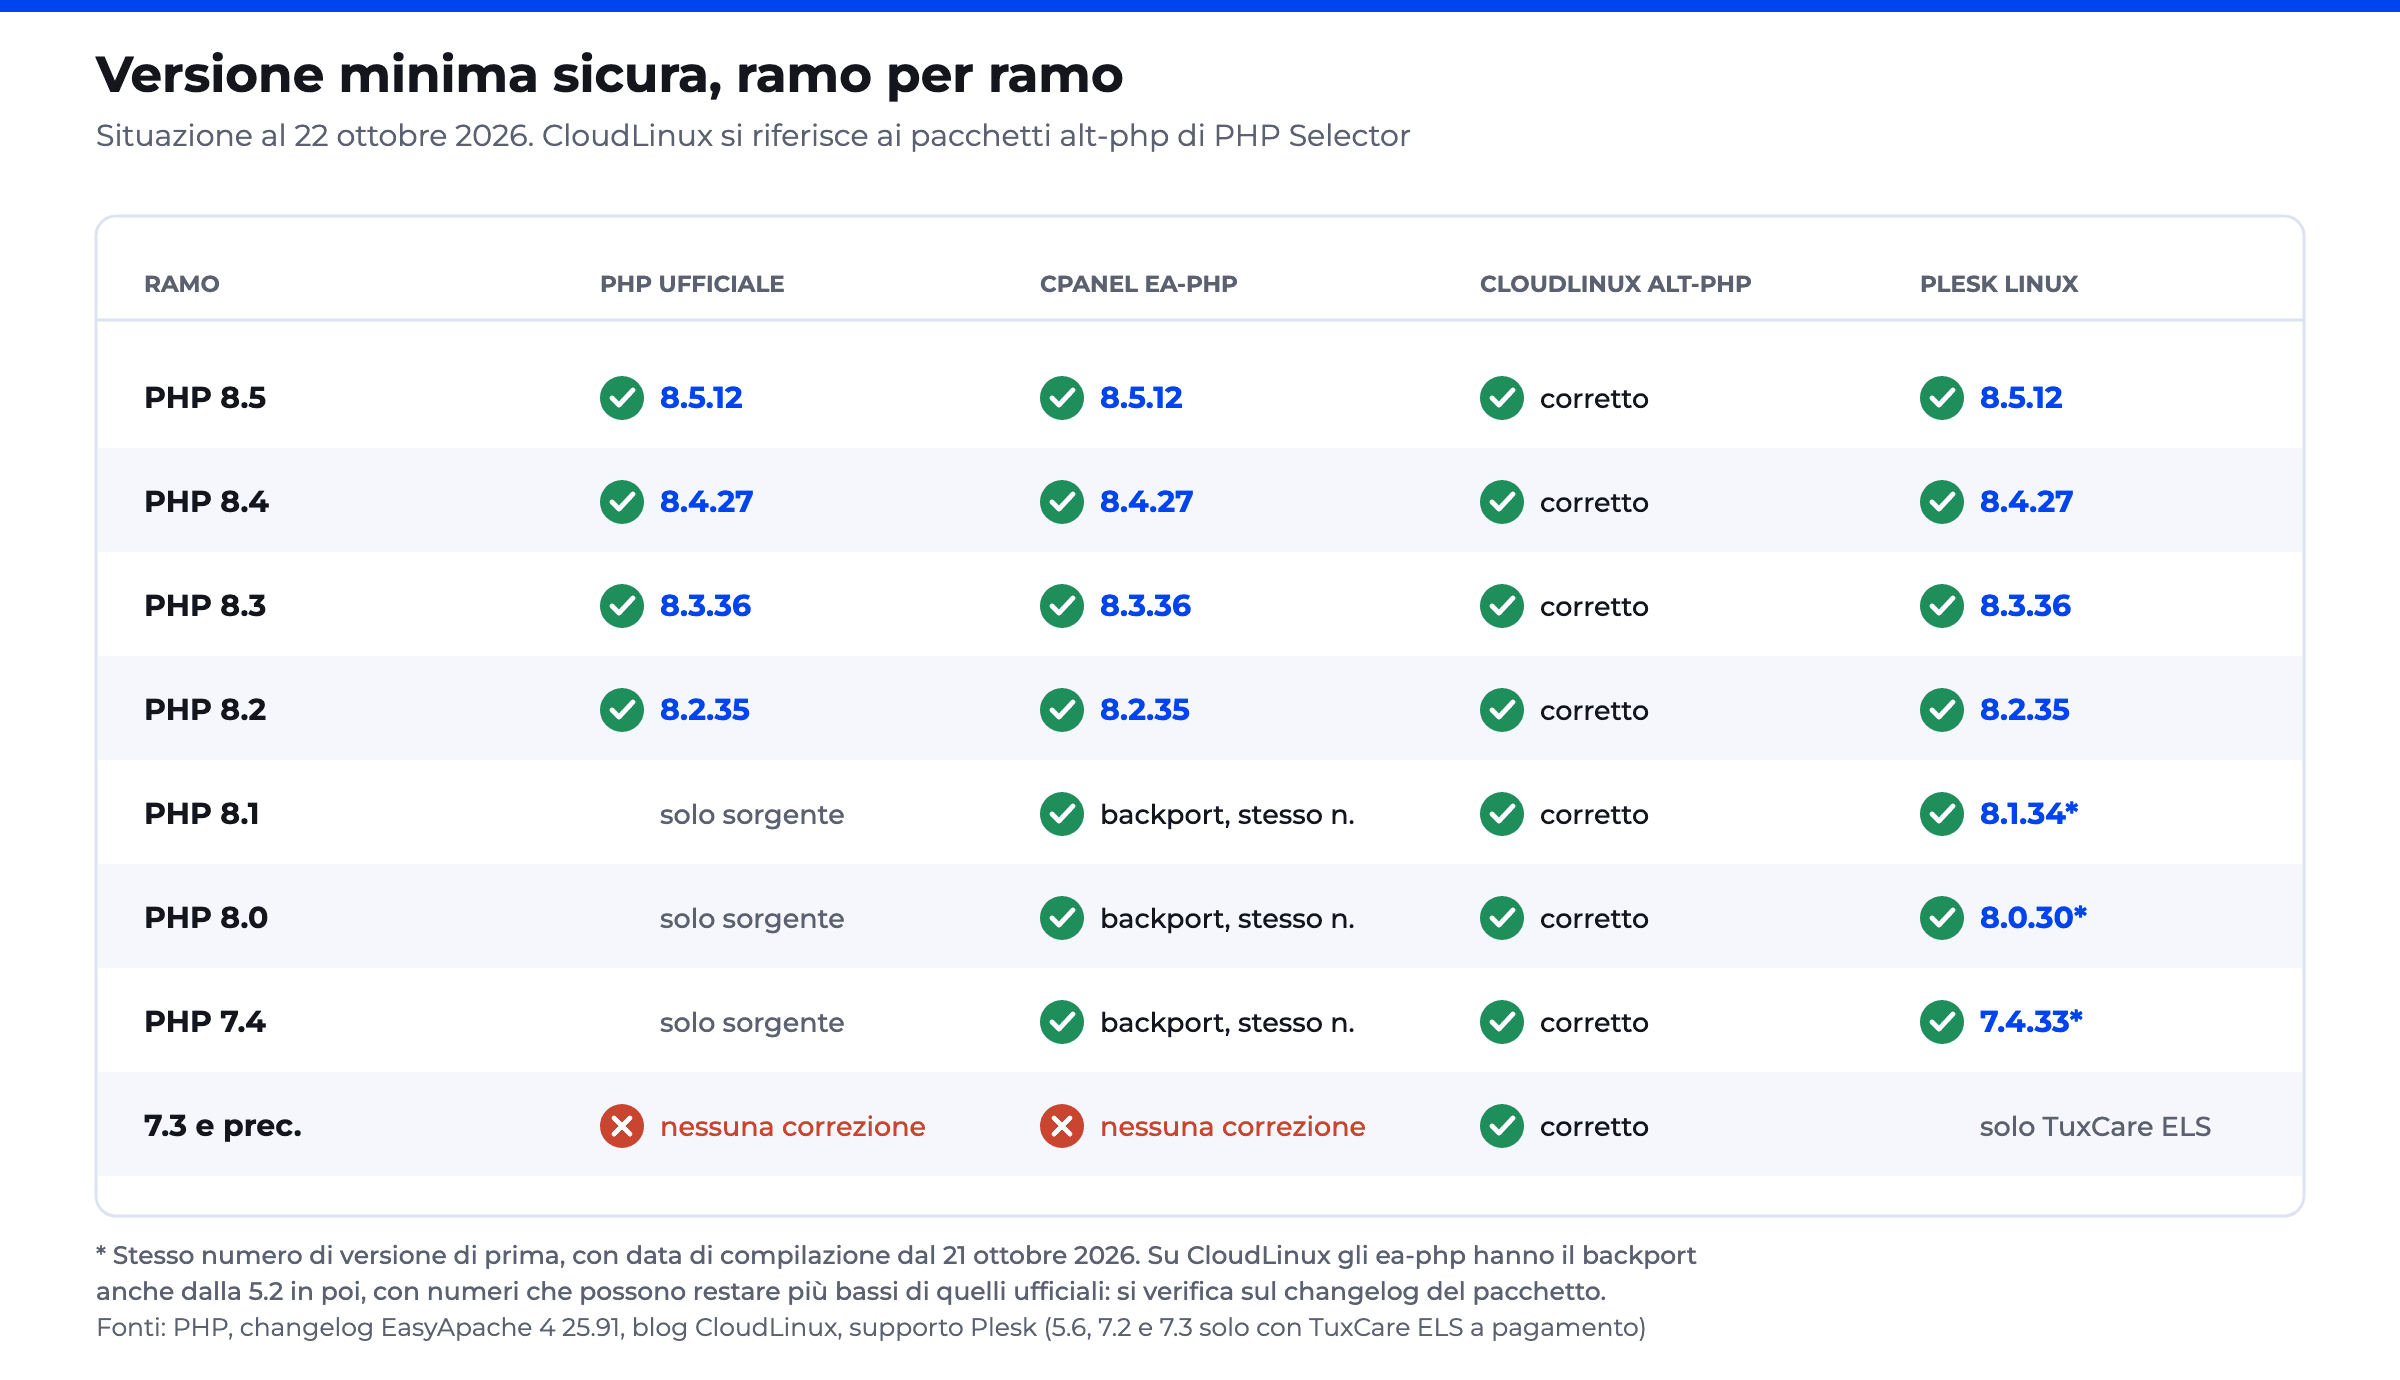Screen dimensions: 2400x1380
Task: Click the PLESK LINUX column header
Action: click(x=1999, y=284)
